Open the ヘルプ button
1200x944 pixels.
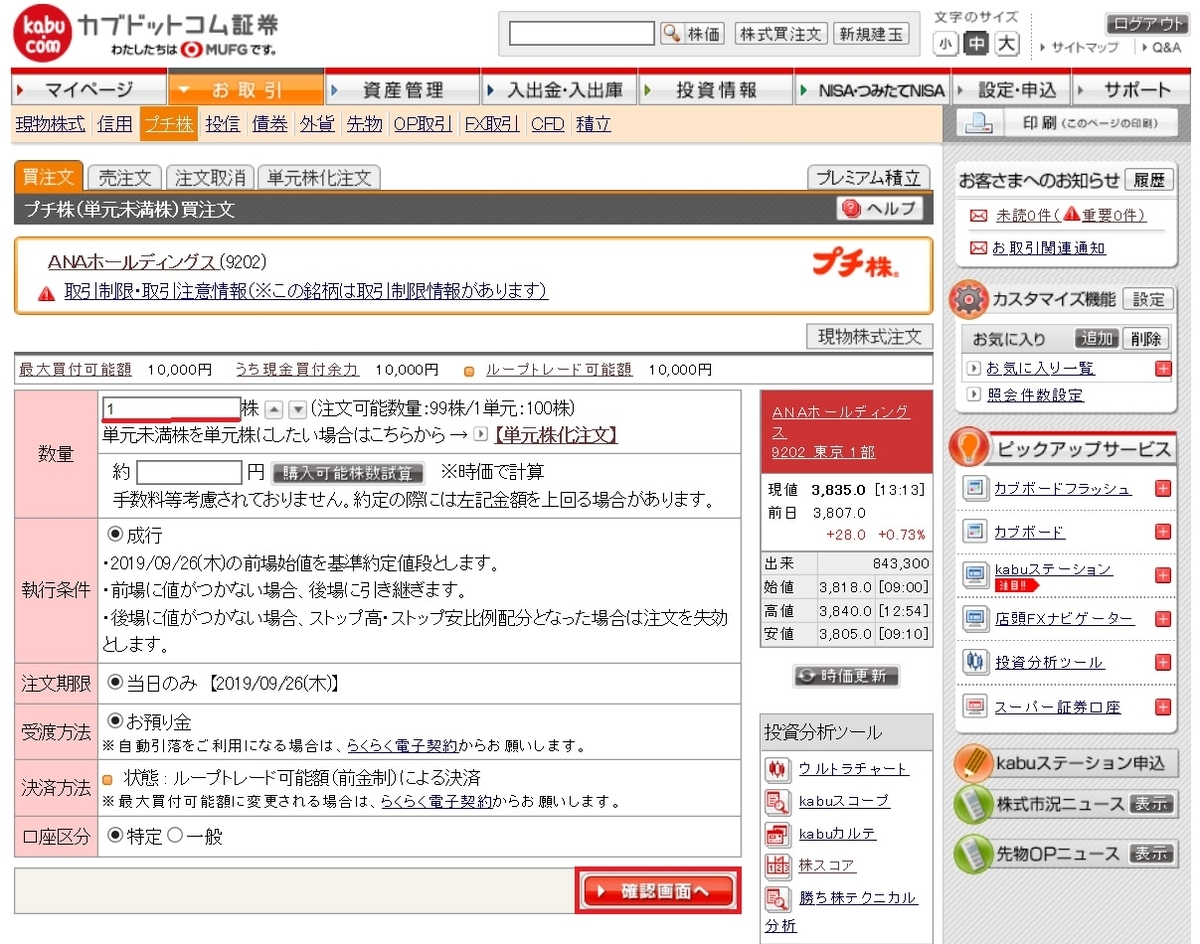click(x=879, y=208)
